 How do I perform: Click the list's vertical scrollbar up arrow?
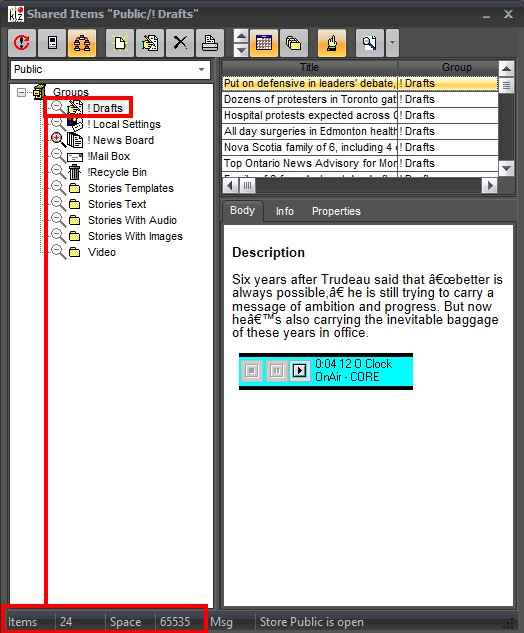click(507, 69)
